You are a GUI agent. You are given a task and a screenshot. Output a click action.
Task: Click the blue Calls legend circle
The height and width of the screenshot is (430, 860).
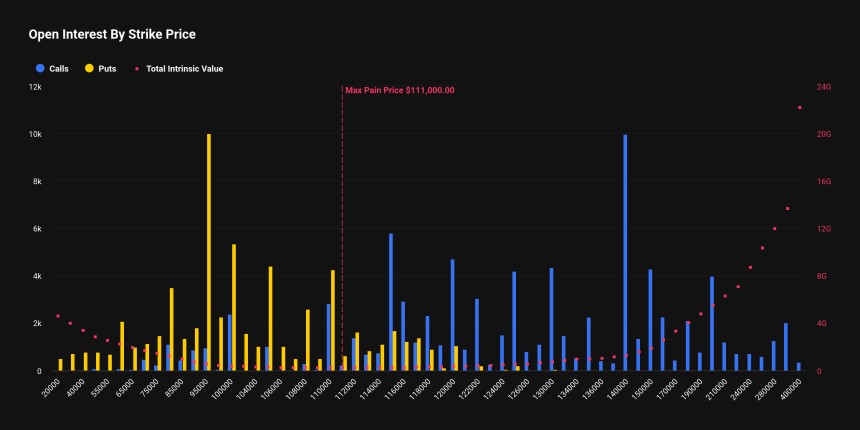[x=39, y=69]
